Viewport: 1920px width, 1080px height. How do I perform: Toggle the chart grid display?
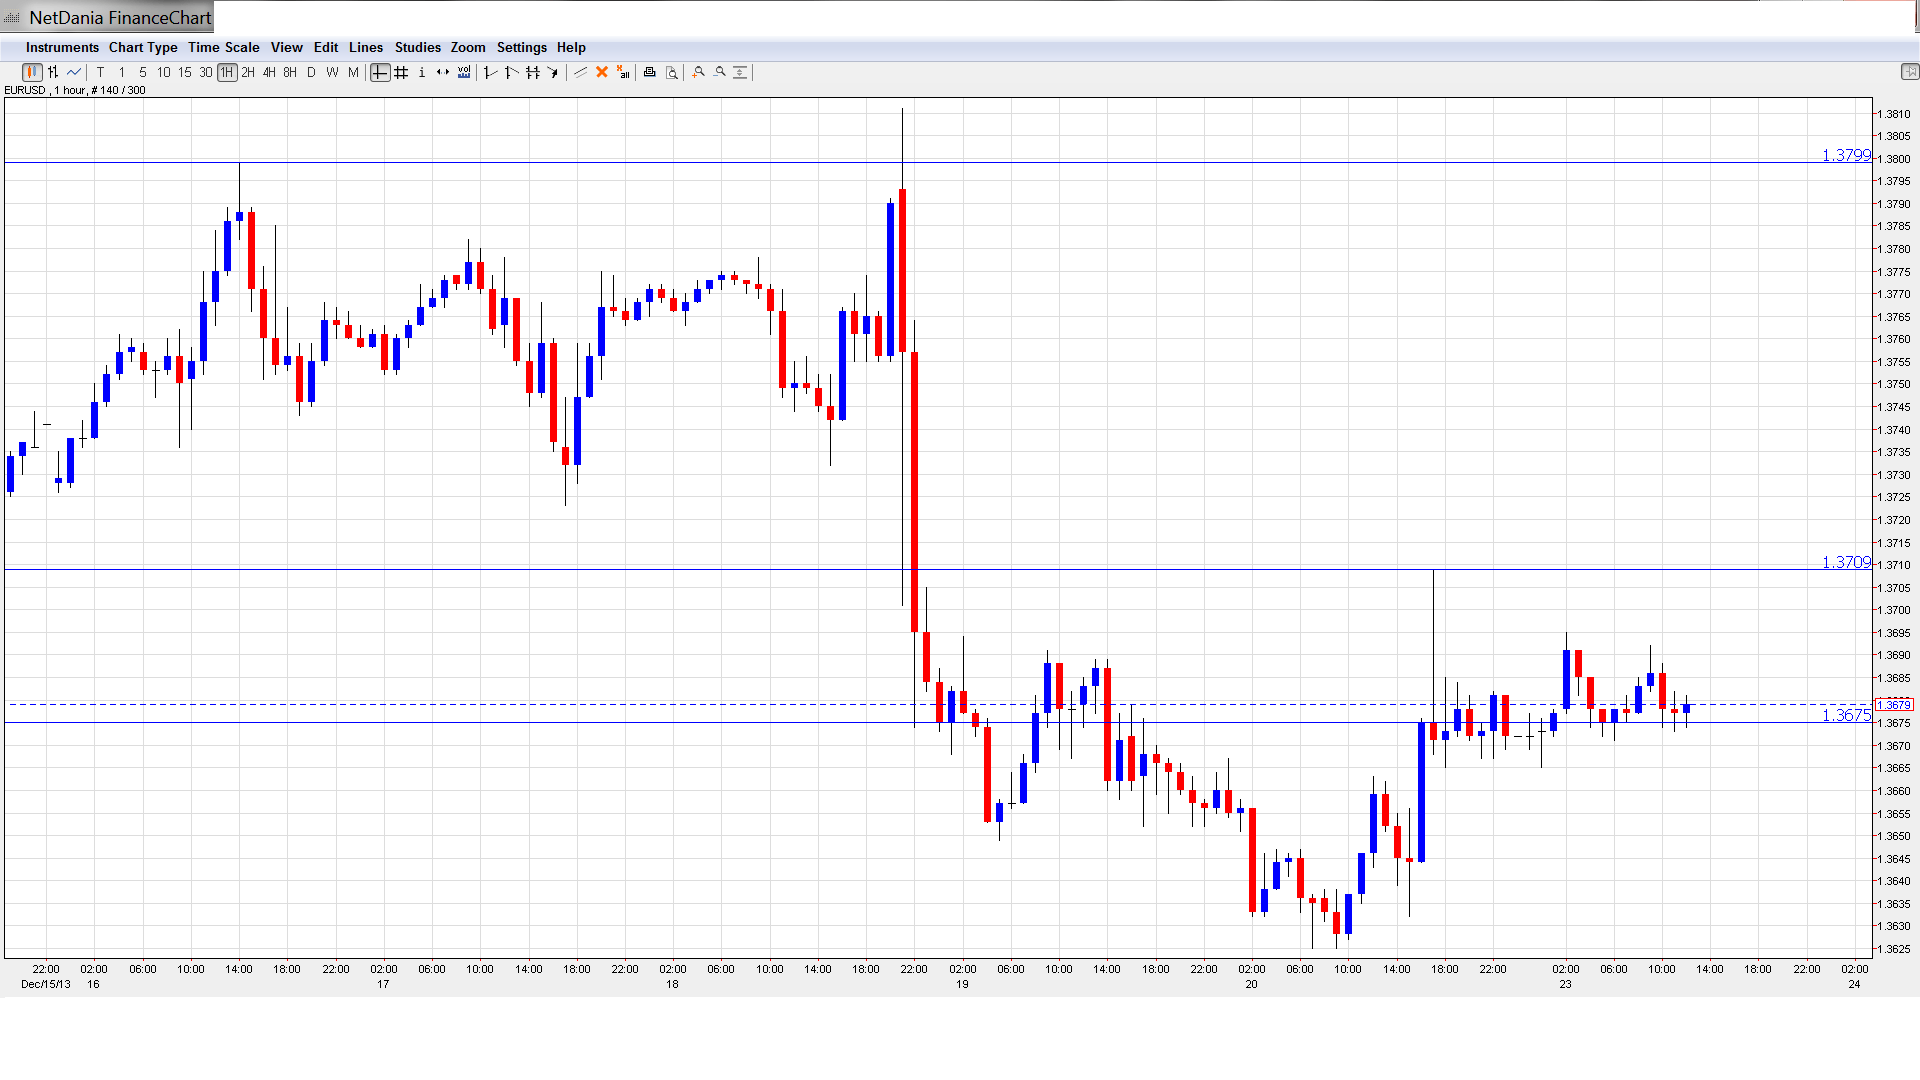pos(401,72)
